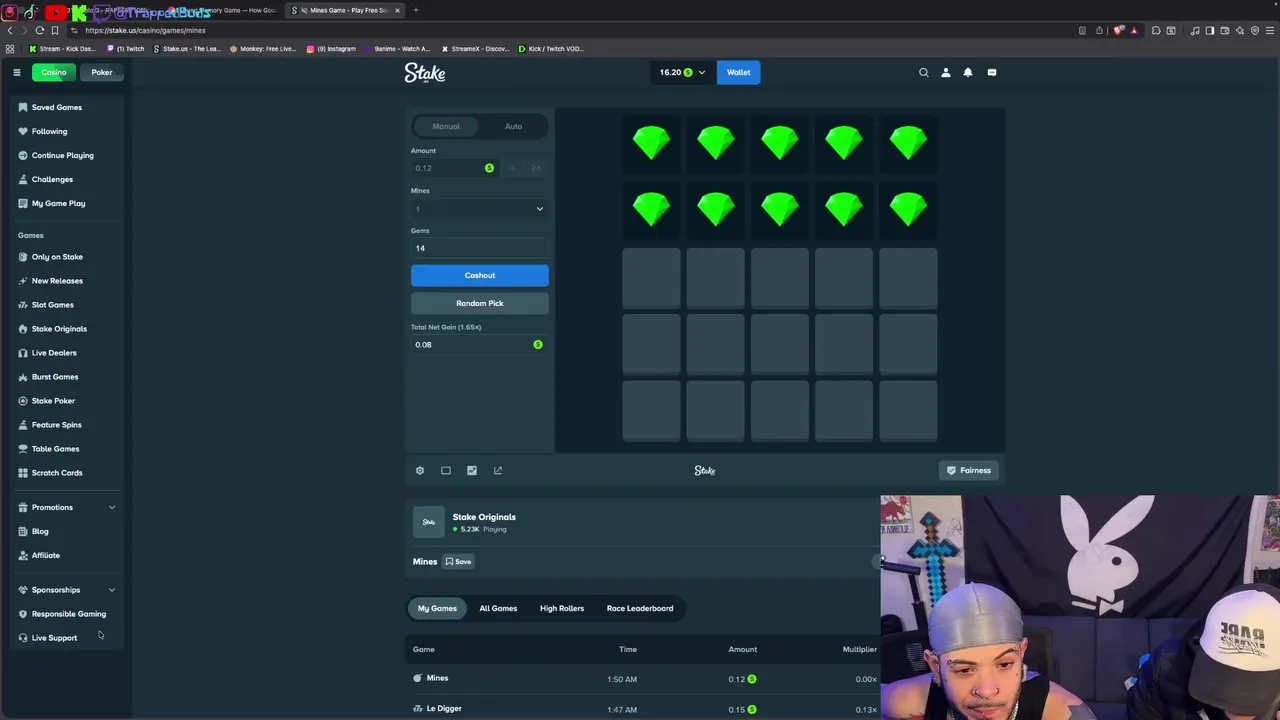Screen dimensions: 1280x720
Task: Open the browser extensions puzzle icon
Action: coord(1156,30)
